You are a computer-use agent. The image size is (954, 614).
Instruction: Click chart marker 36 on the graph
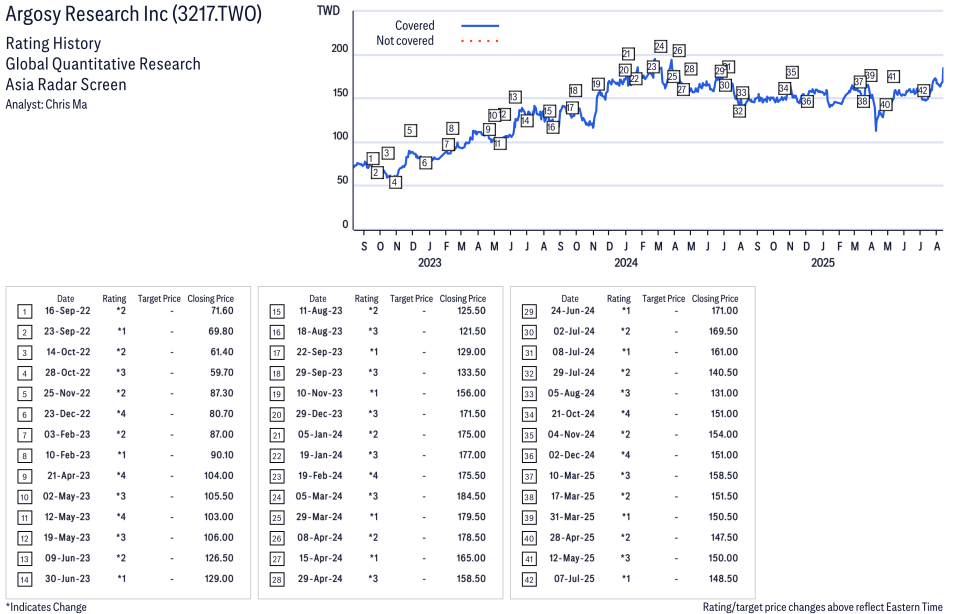[x=807, y=101]
